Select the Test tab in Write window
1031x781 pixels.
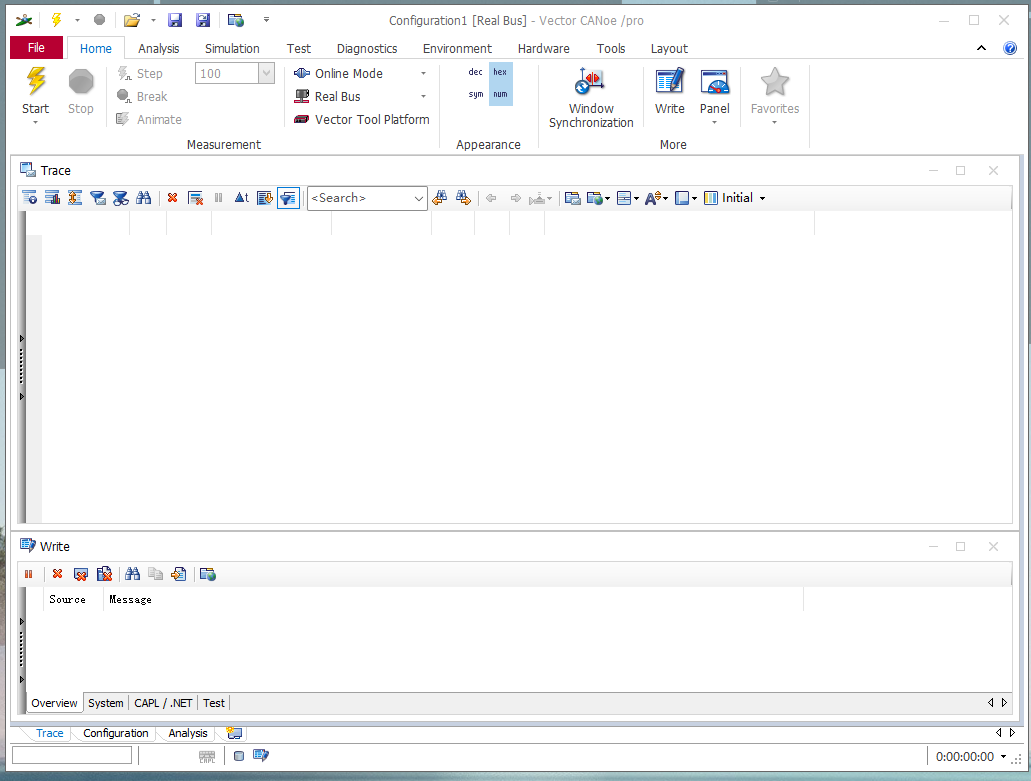point(214,703)
